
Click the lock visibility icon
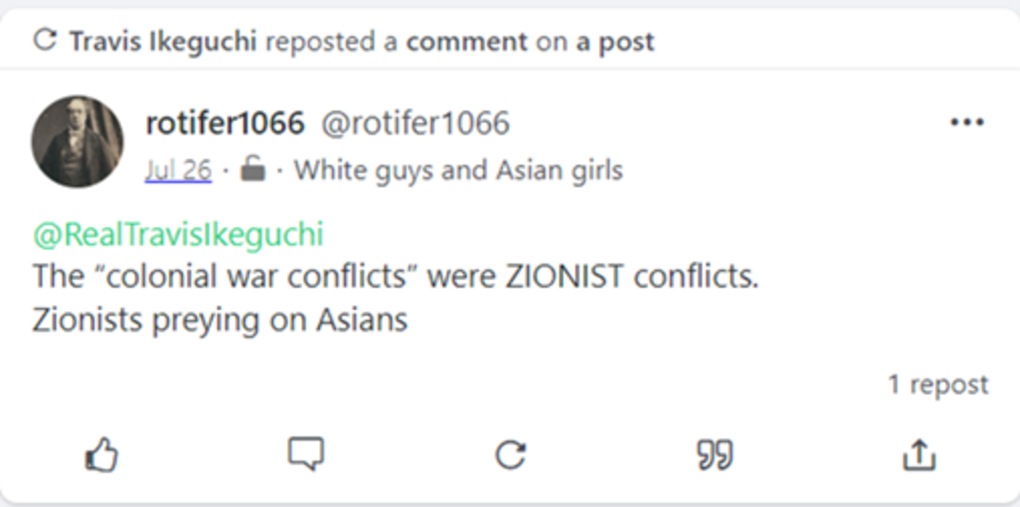(x=254, y=170)
